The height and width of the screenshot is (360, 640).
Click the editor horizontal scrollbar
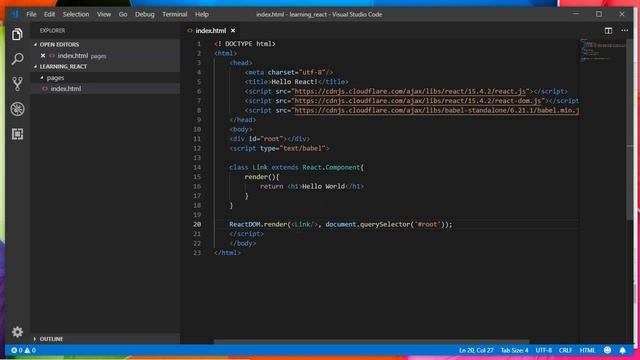click(371, 342)
